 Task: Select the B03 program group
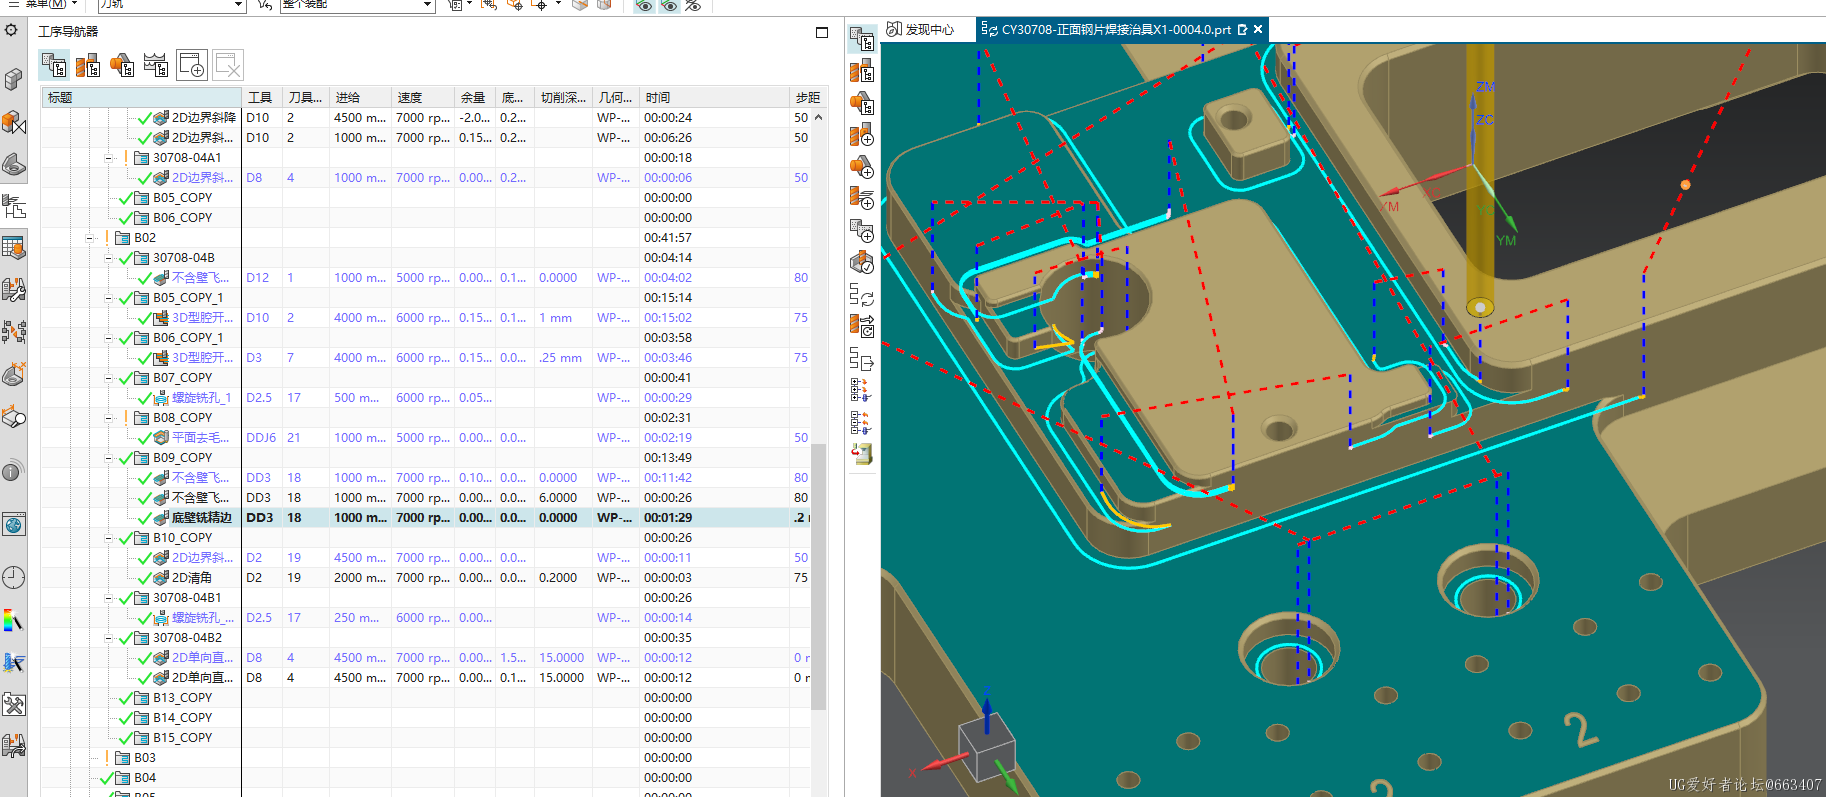145,758
